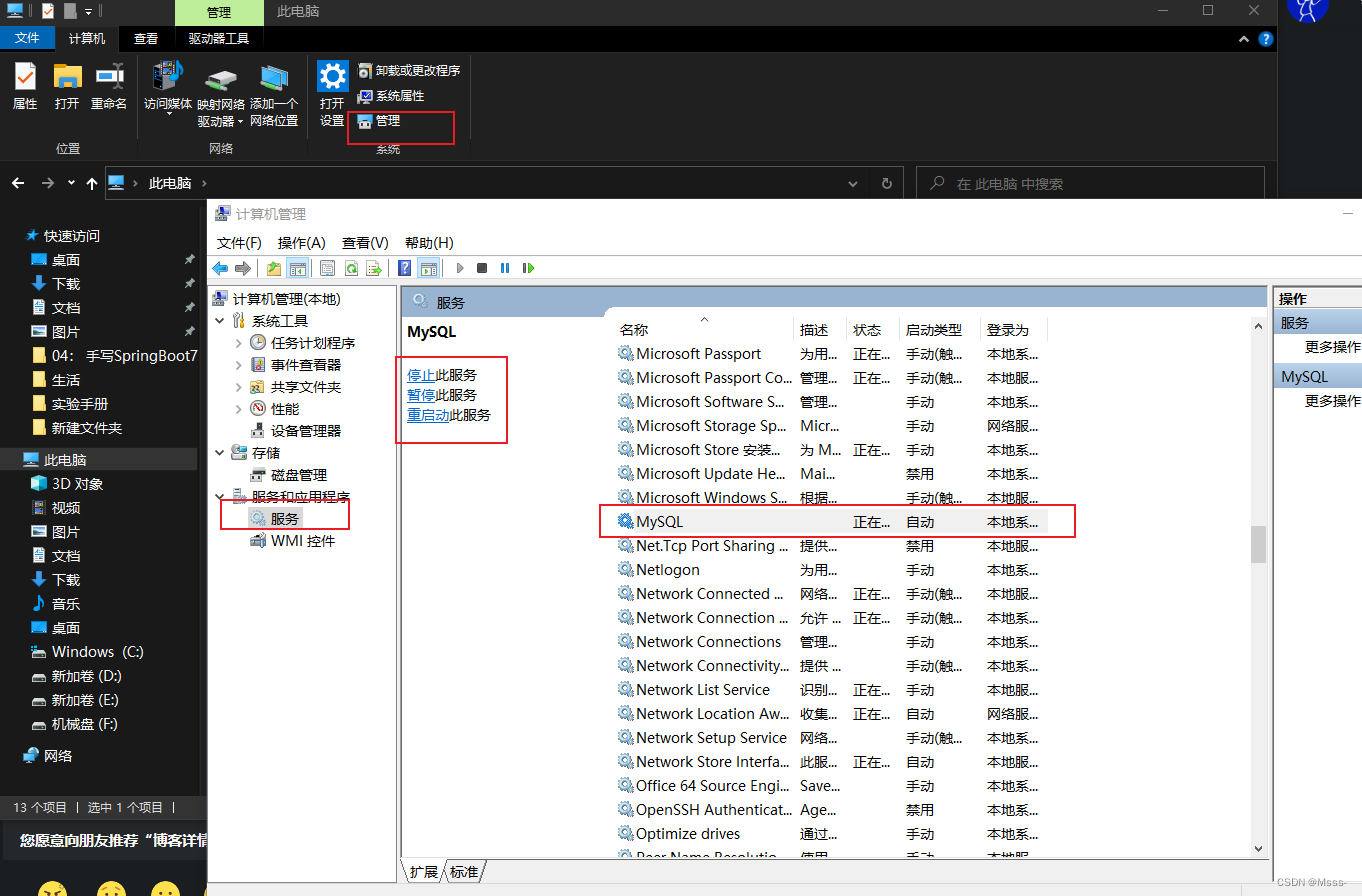Click the Explorer address bar refresh icon
1362x896 pixels.
(886, 184)
